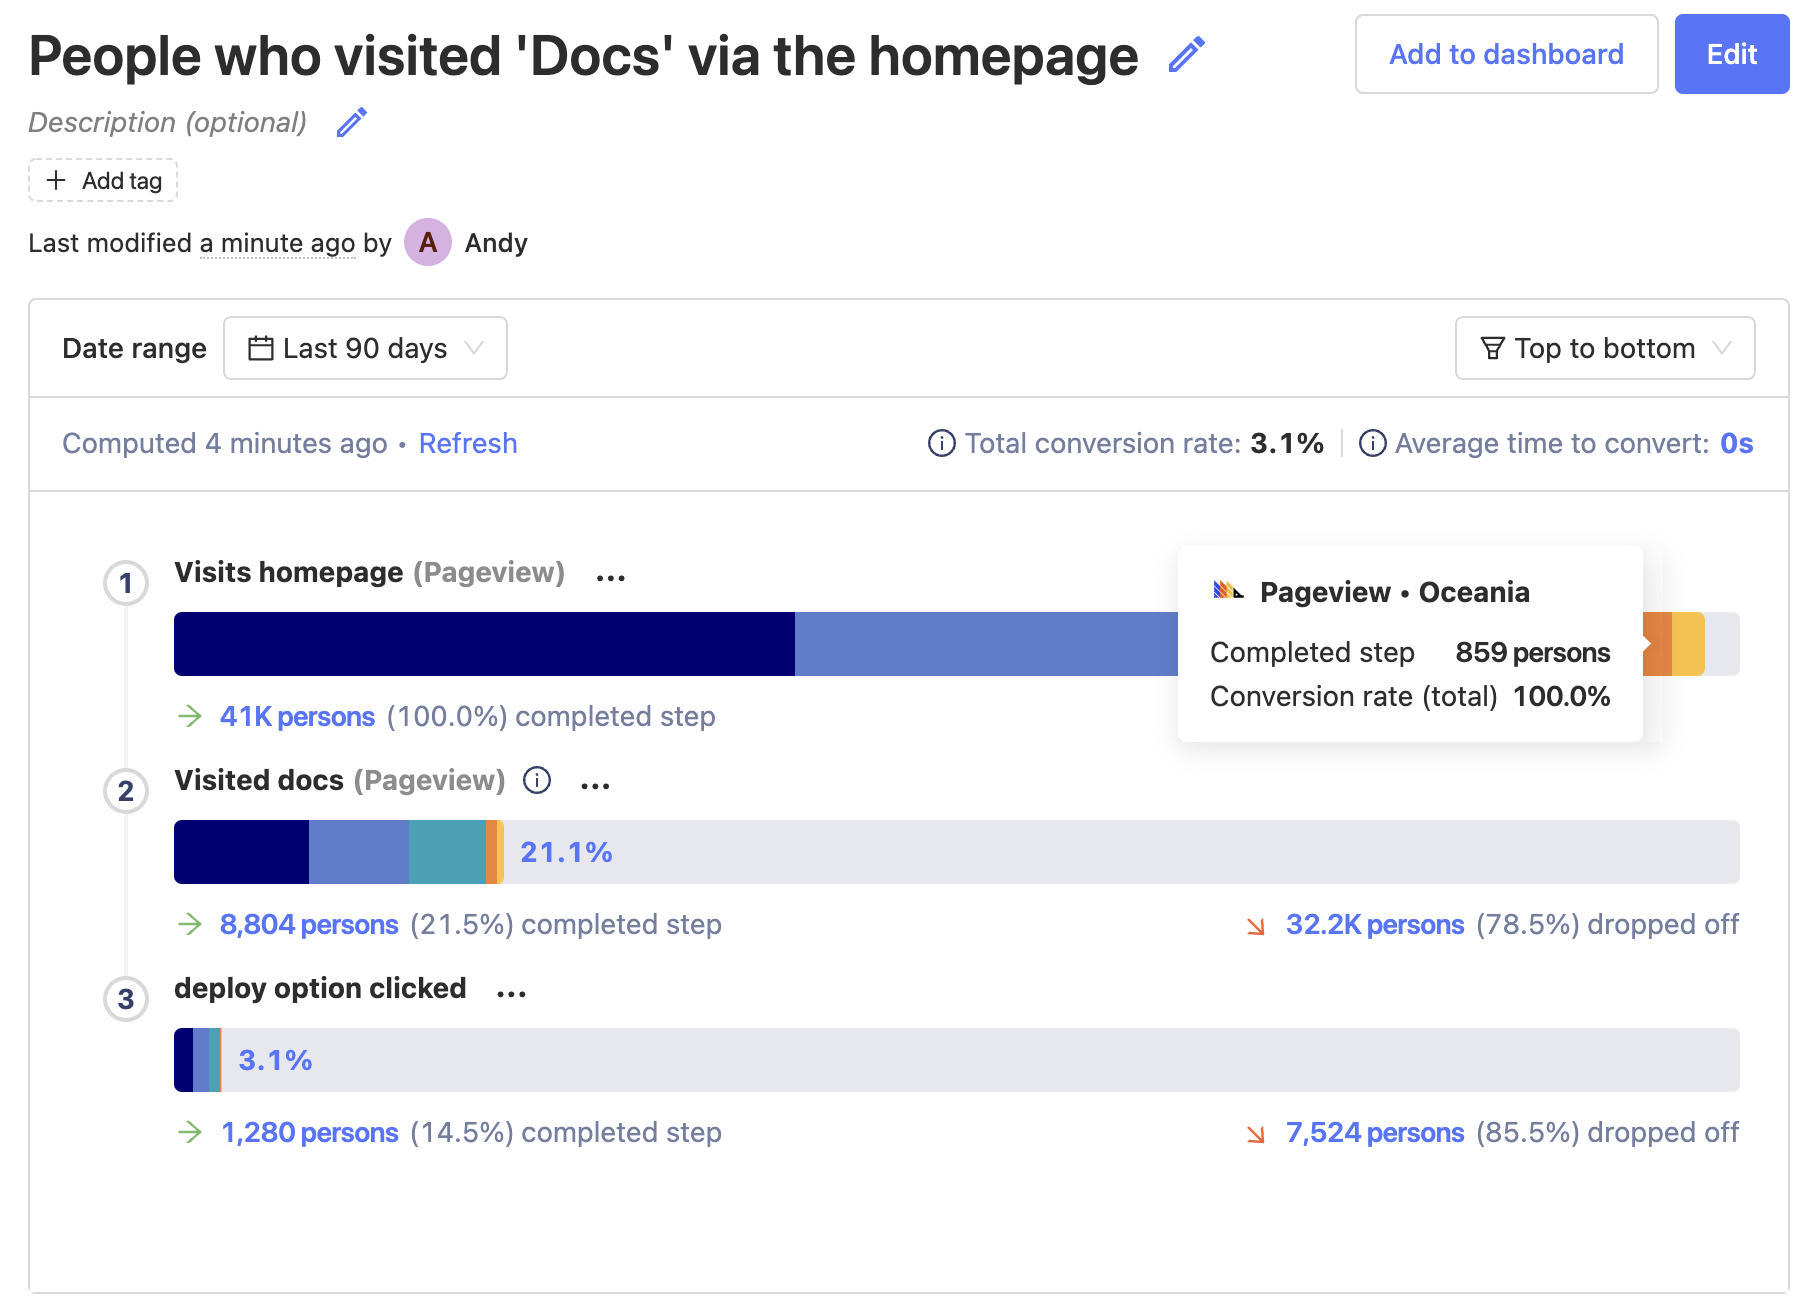Viewport: 1812px width, 1310px height.
Task: Click the dark navy segment of homepage bar
Action: tap(484, 644)
